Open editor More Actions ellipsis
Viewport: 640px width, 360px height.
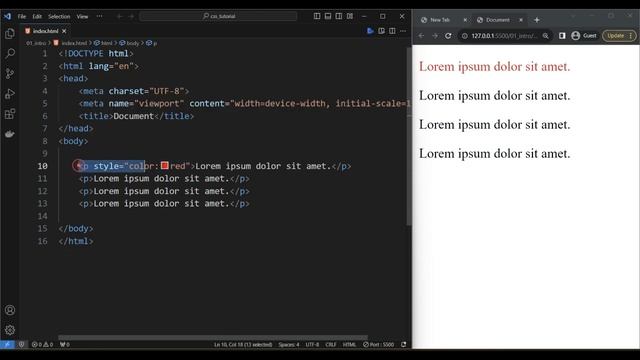point(403,31)
